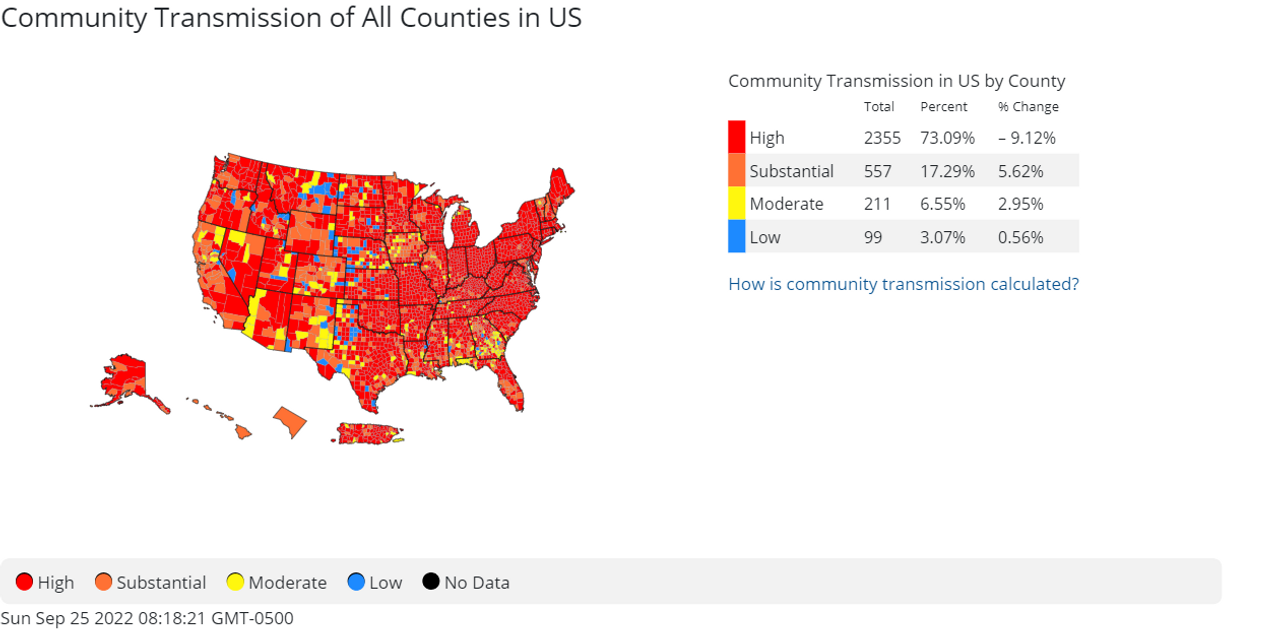
Task: Click the orange Substantial legend circle
Action: coord(103,582)
